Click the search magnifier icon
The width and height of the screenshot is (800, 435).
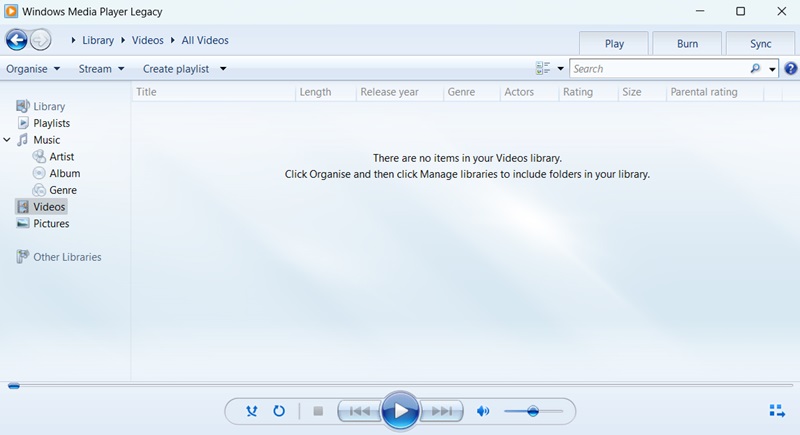755,68
